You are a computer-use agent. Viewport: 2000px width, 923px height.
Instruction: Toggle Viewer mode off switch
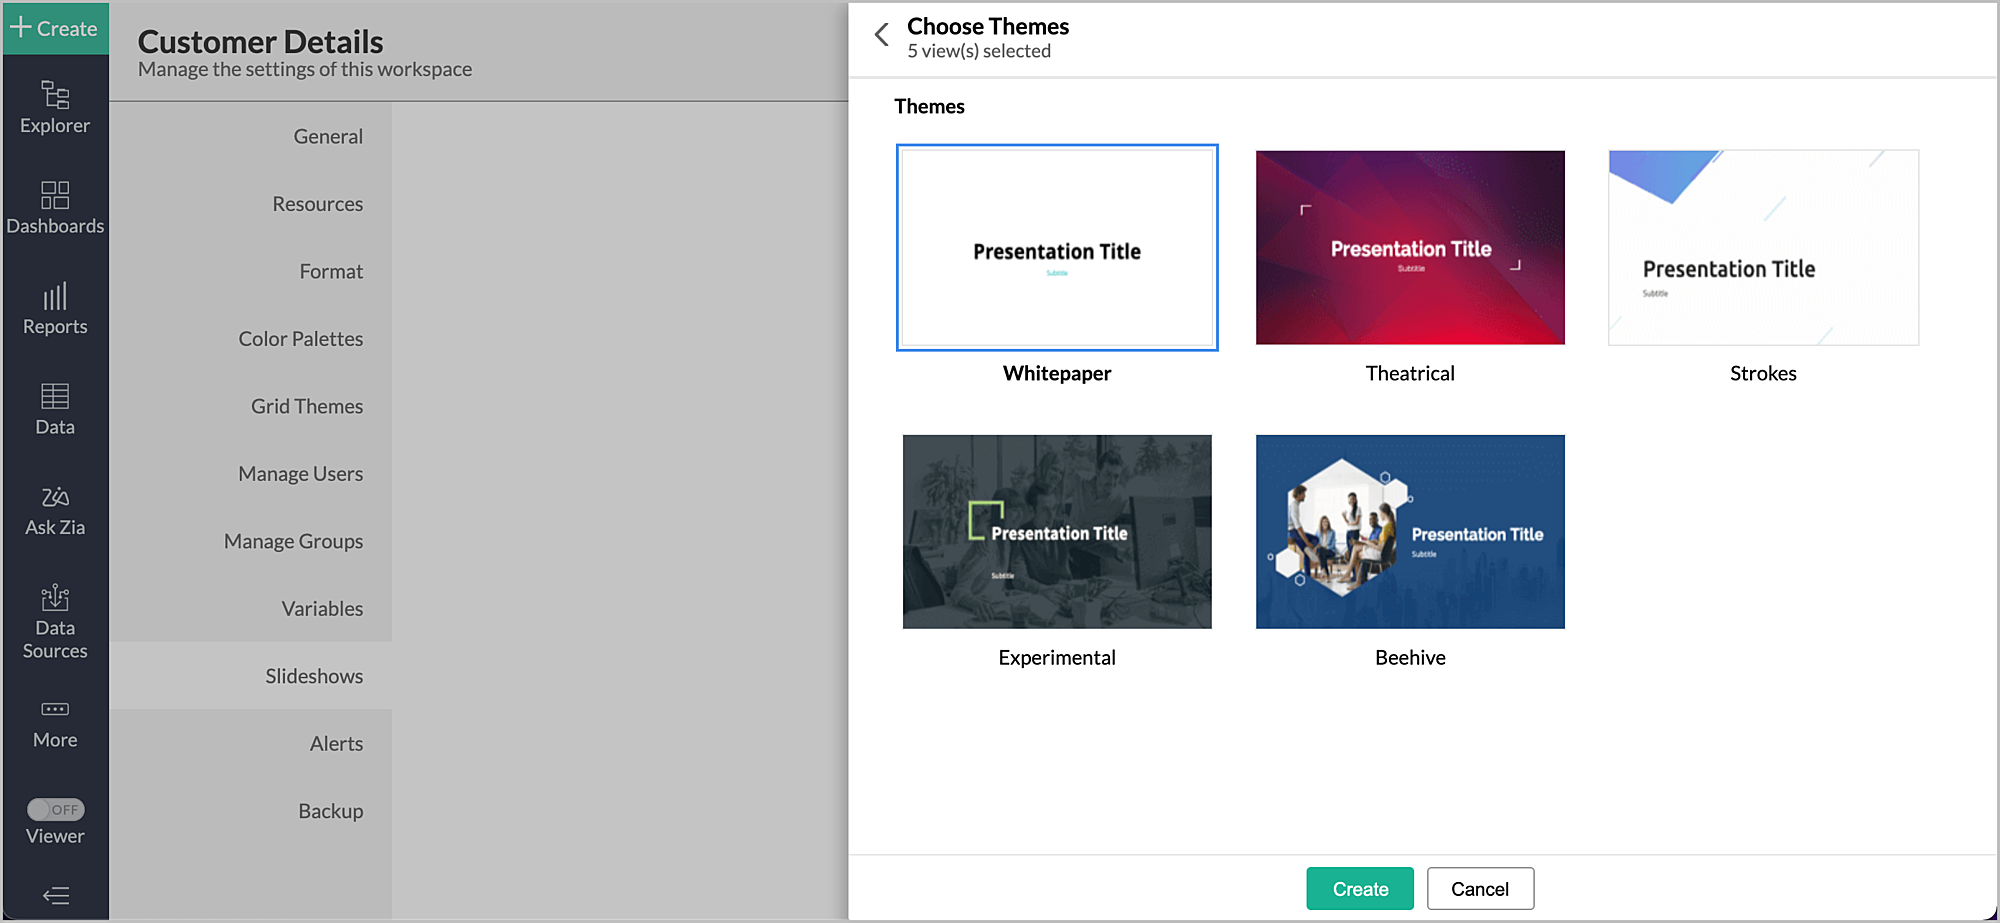54,810
